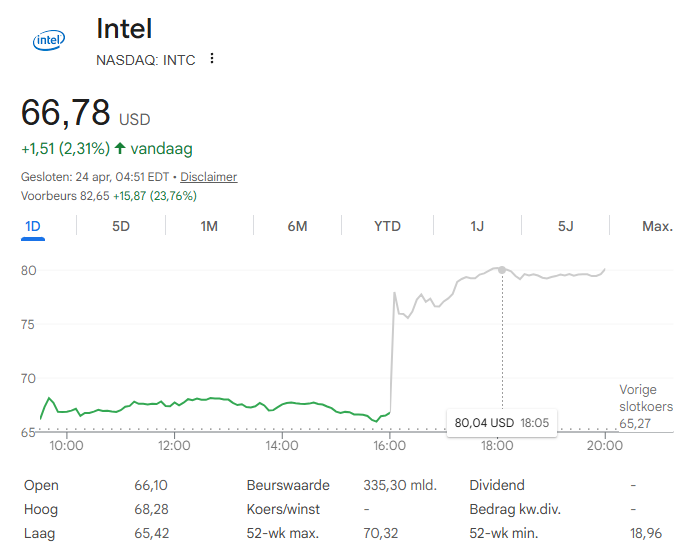Click the 80 price axis label
Viewport: 691px width, 554px height.
coord(29,271)
